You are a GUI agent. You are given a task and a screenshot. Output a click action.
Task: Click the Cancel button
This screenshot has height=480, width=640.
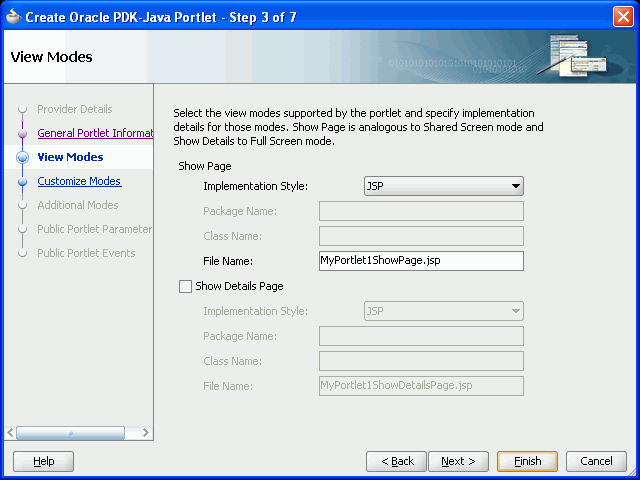(596, 461)
